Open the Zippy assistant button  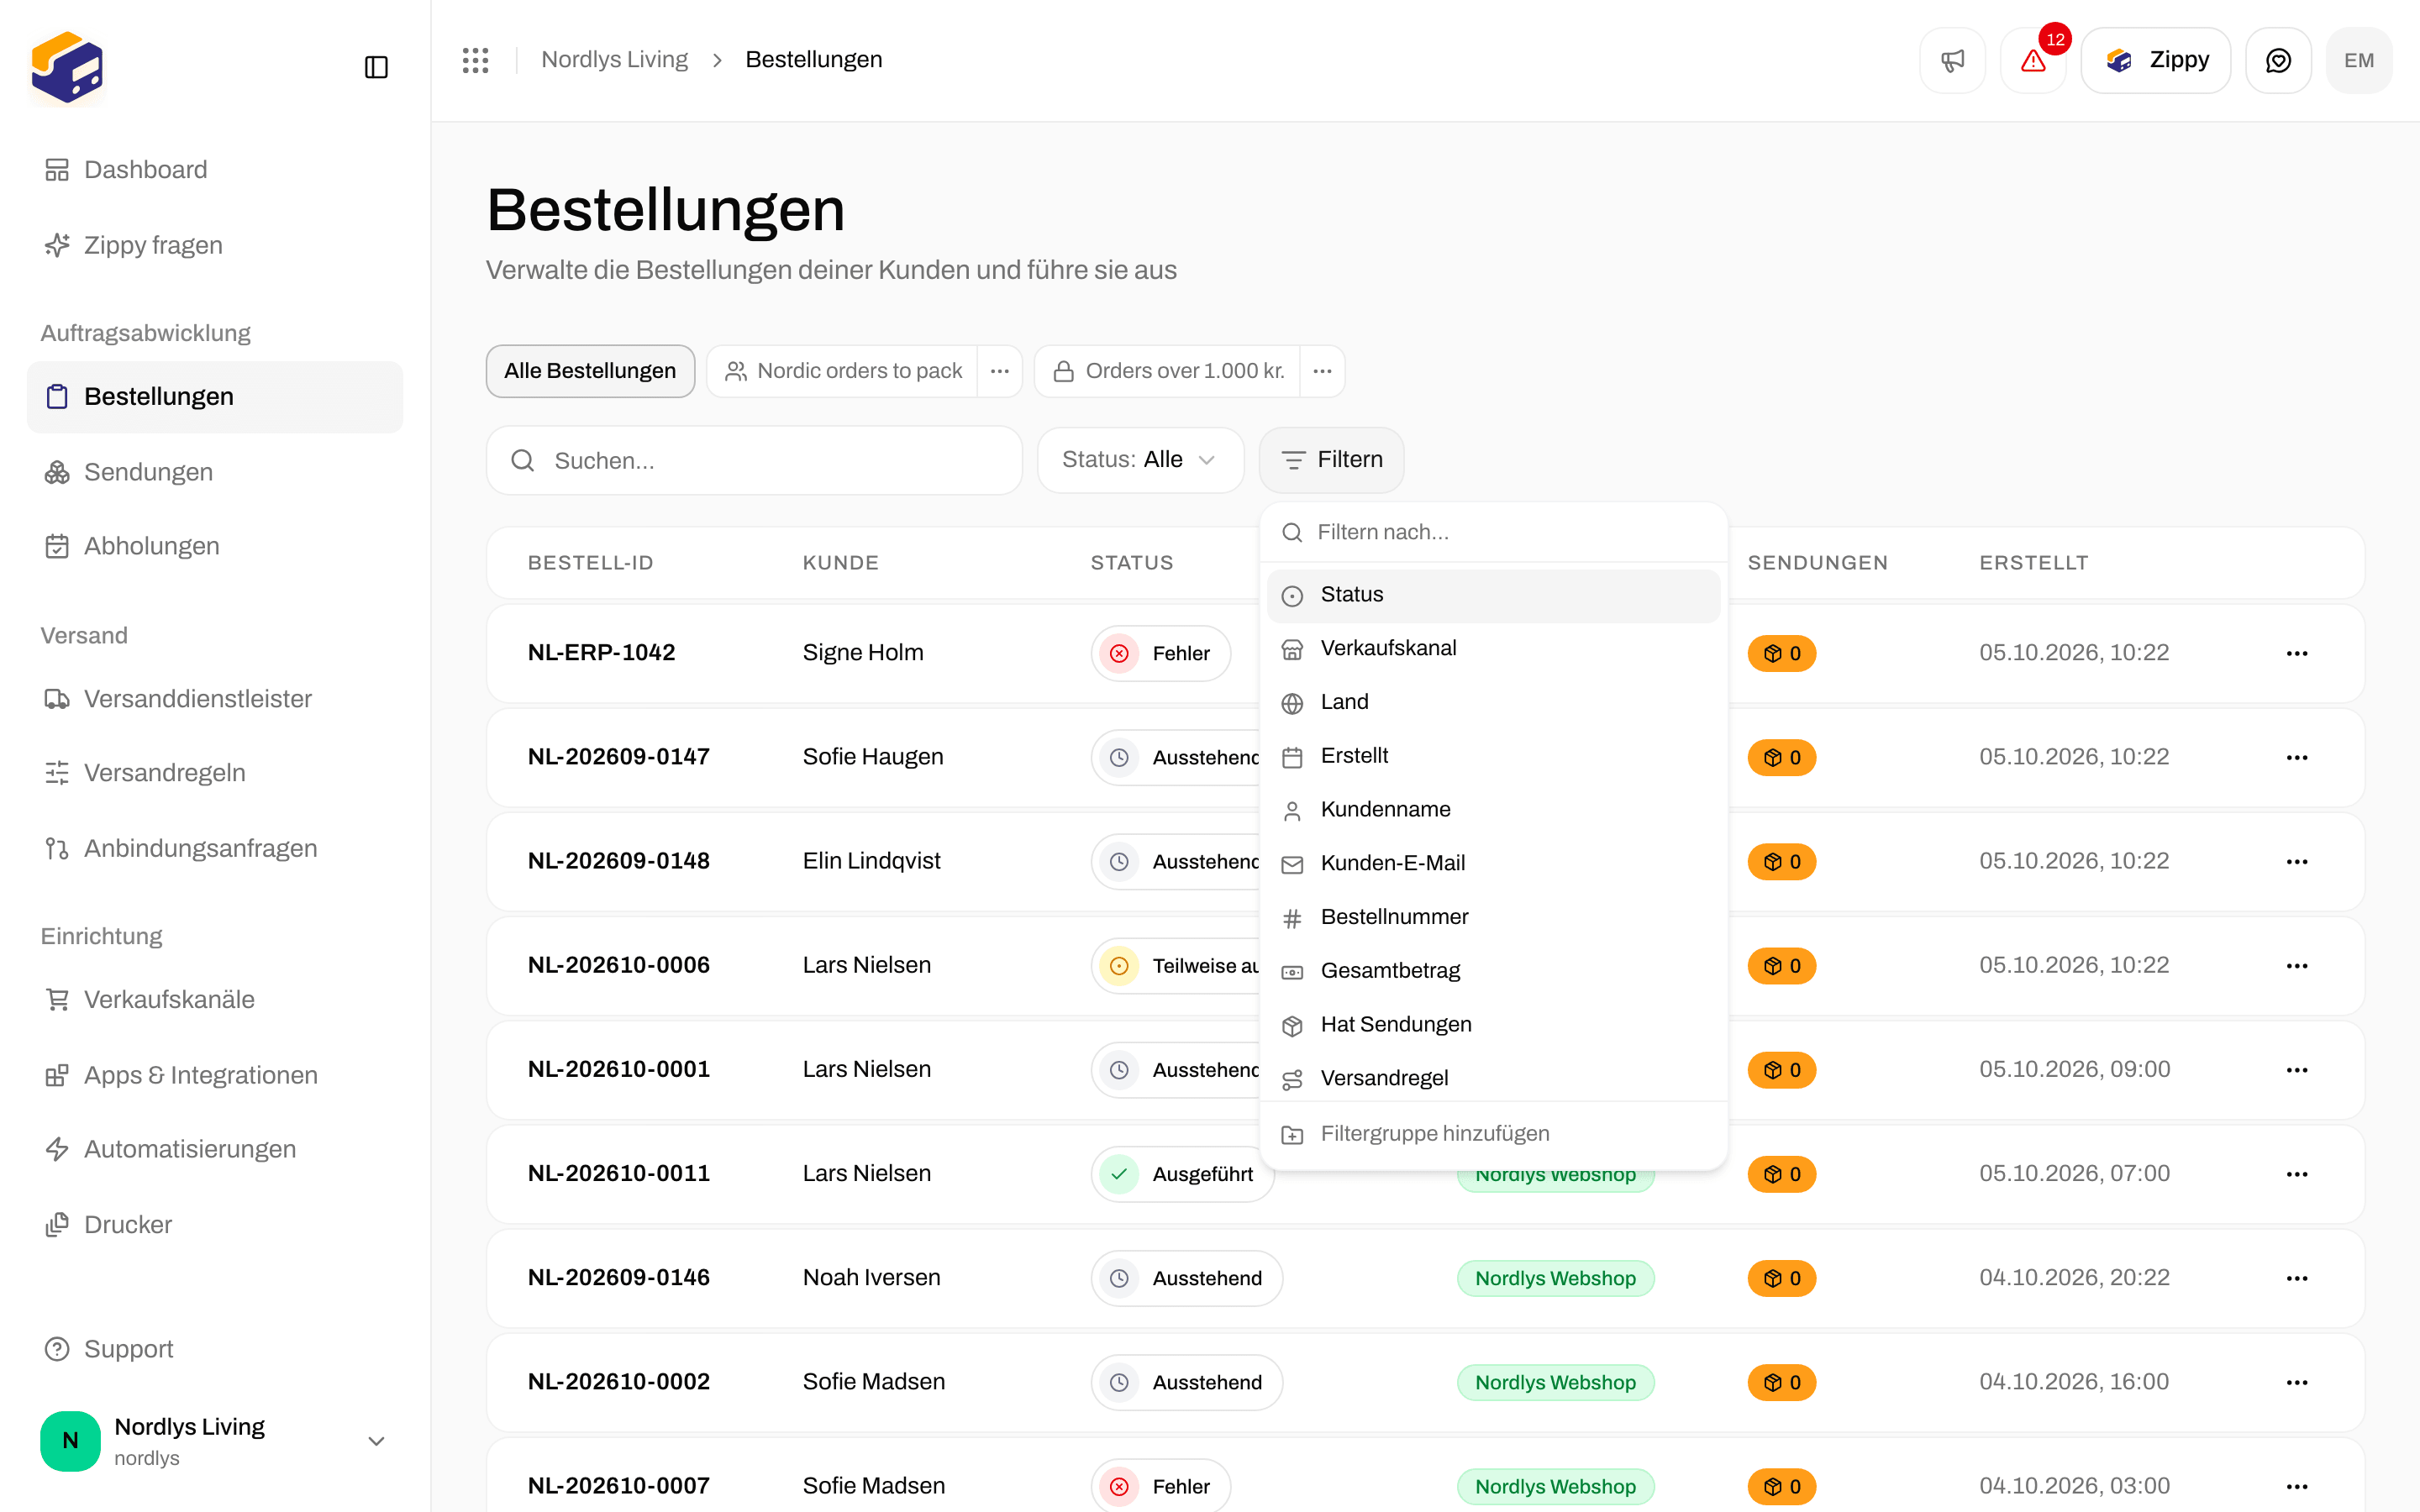tap(2156, 60)
